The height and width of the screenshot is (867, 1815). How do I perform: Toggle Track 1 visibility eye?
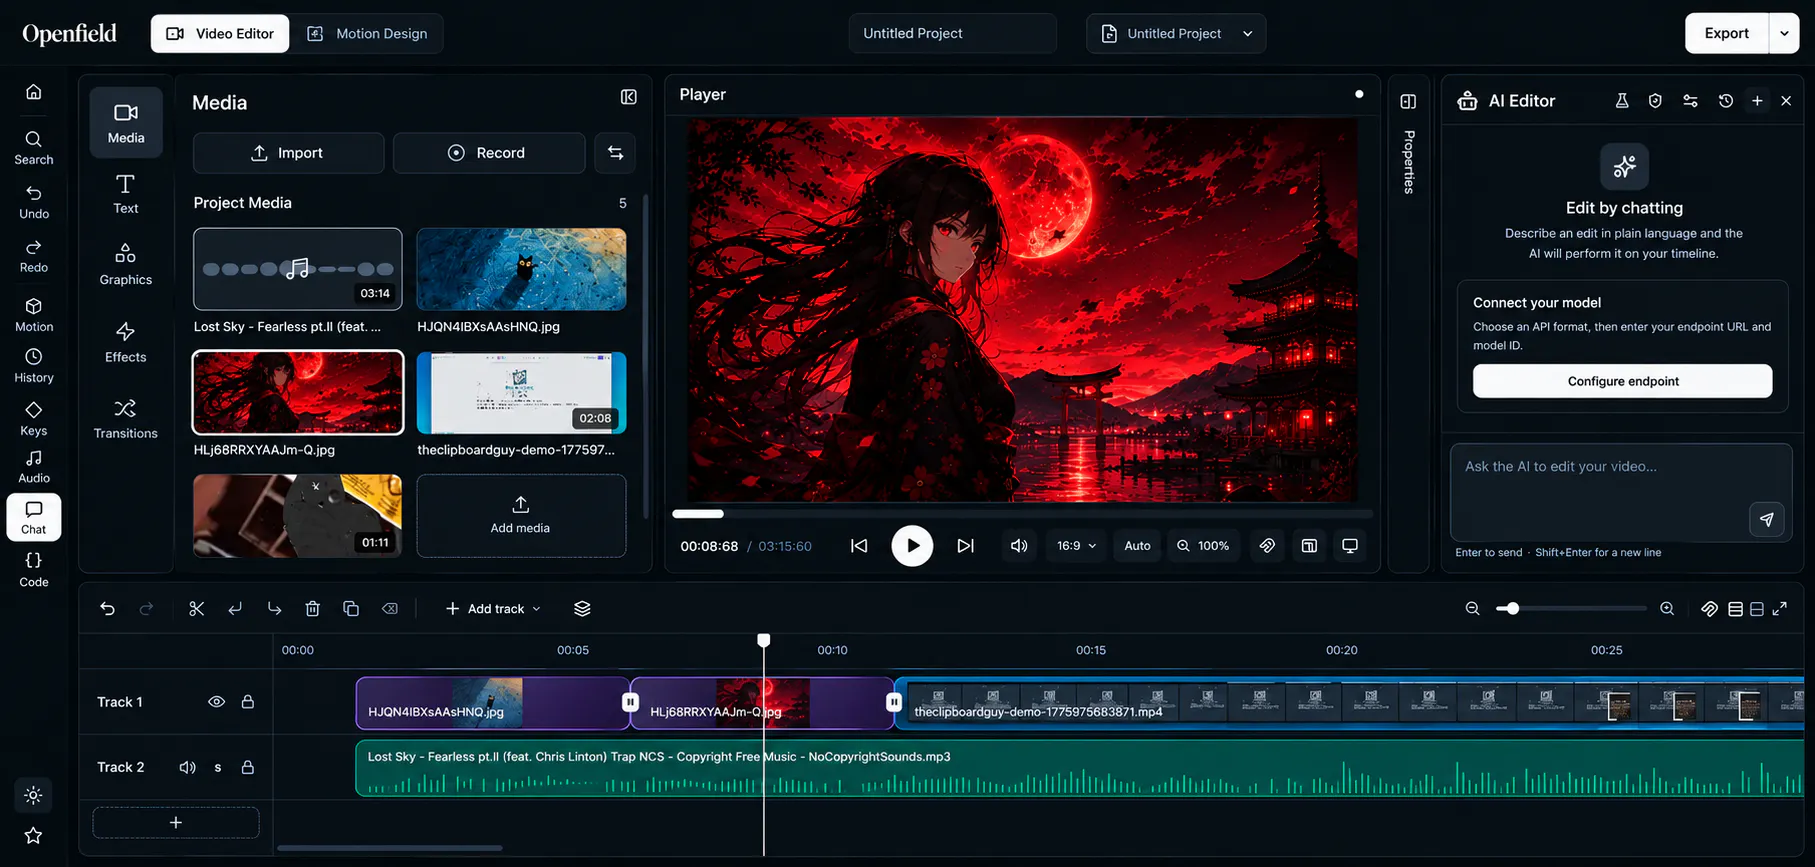pos(216,702)
